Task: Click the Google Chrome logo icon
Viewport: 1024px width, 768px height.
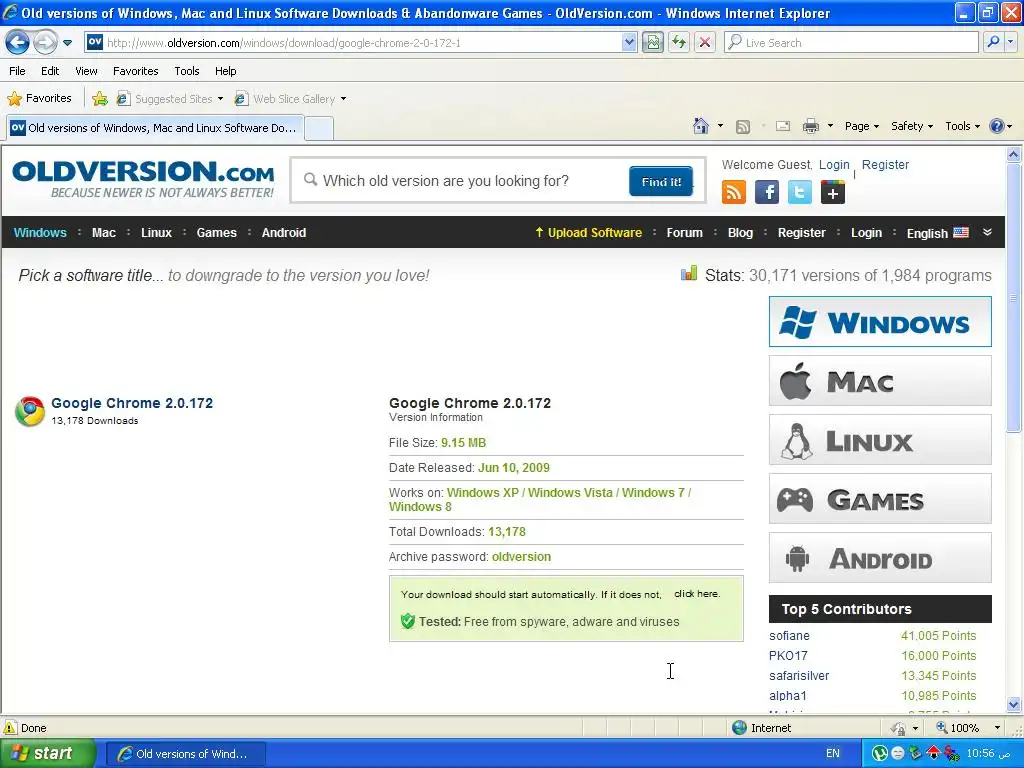Action: click(x=30, y=411)
